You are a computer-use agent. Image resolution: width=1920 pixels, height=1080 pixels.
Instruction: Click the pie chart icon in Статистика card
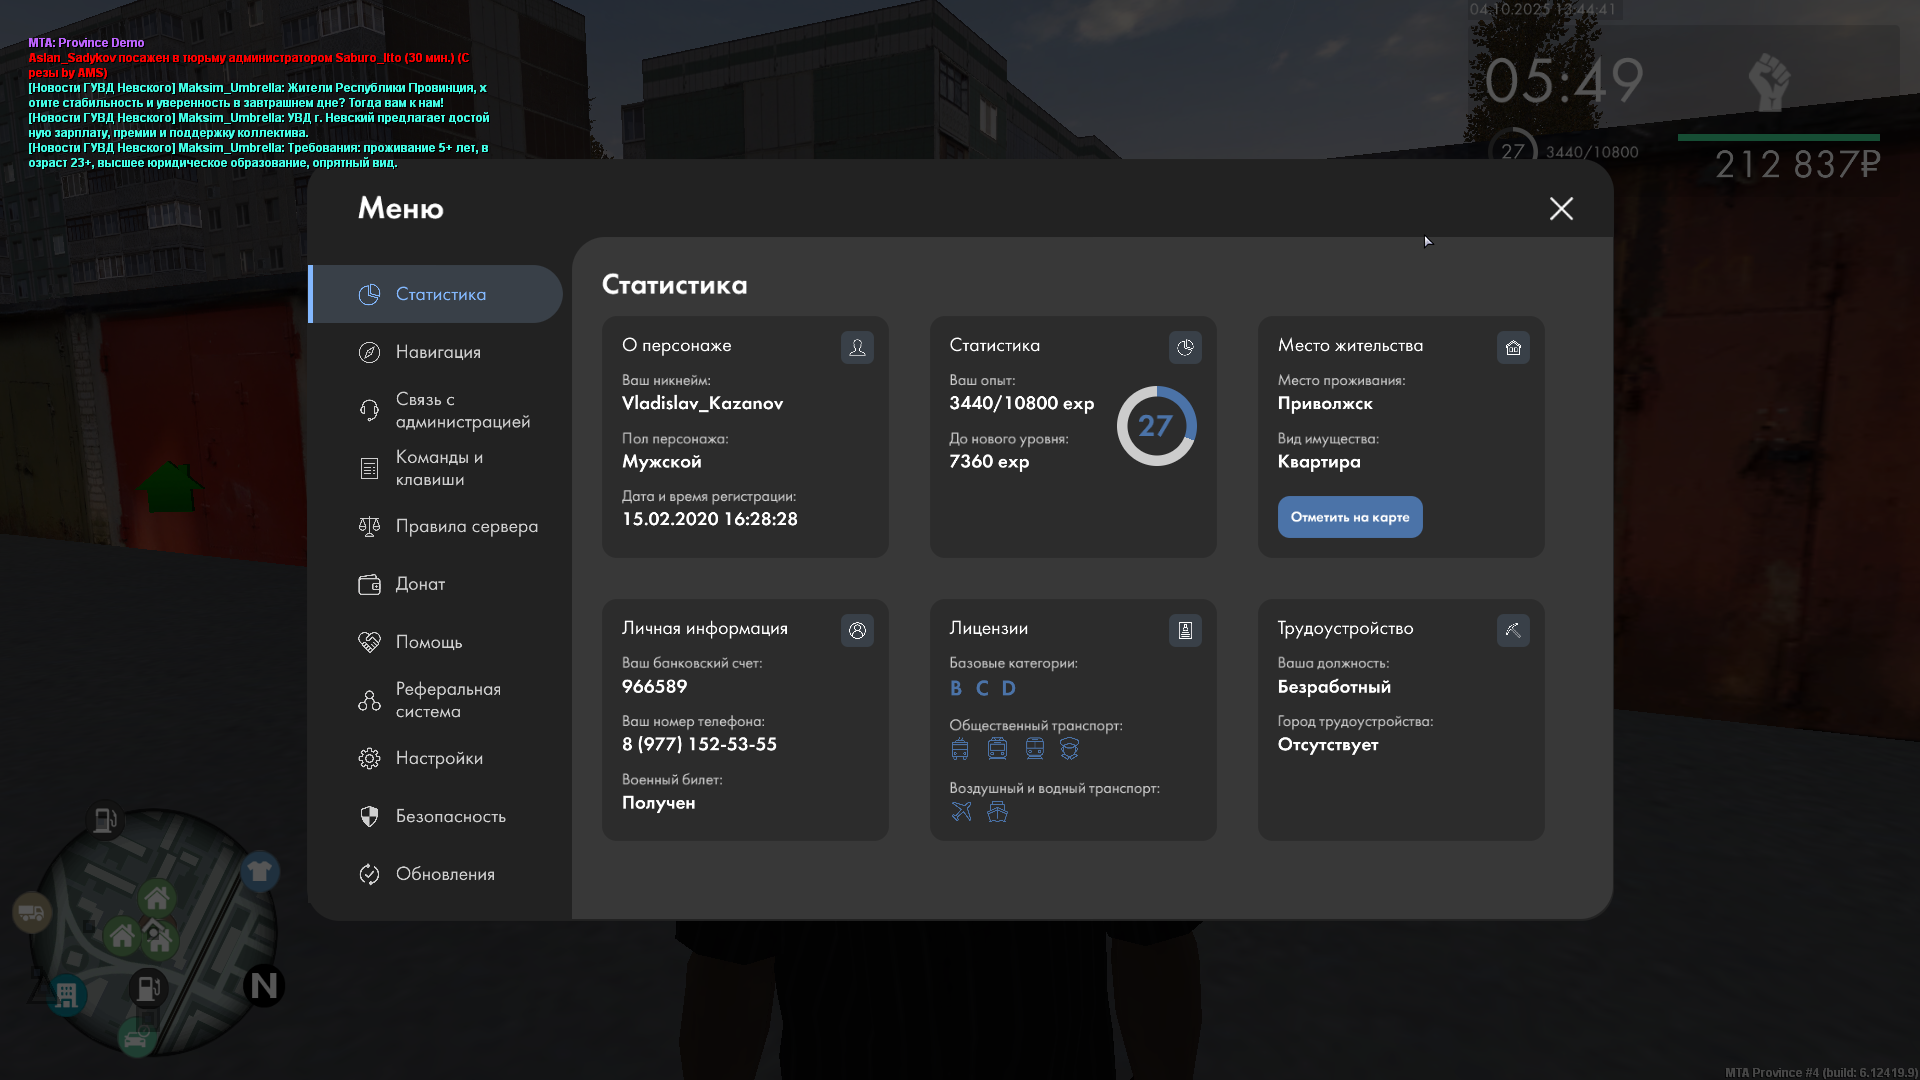click(x=1185, y=347)
